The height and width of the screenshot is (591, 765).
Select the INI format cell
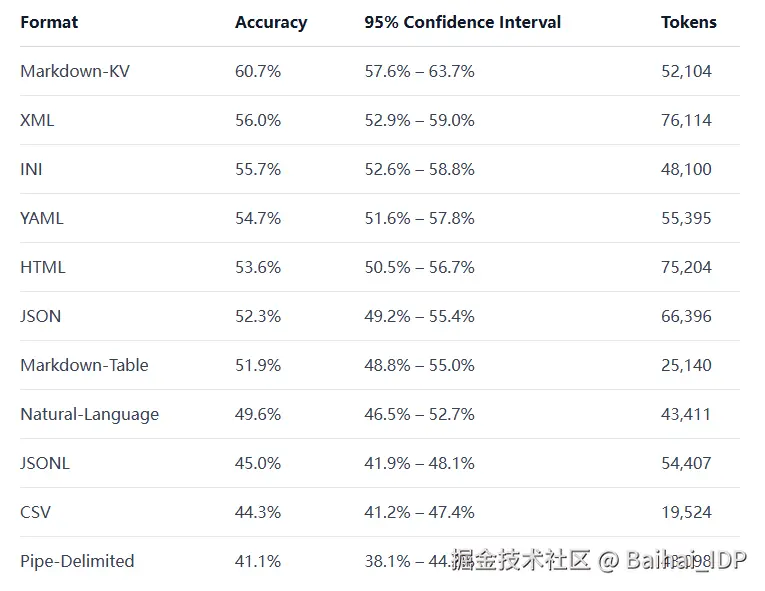[x=31, y=169]
